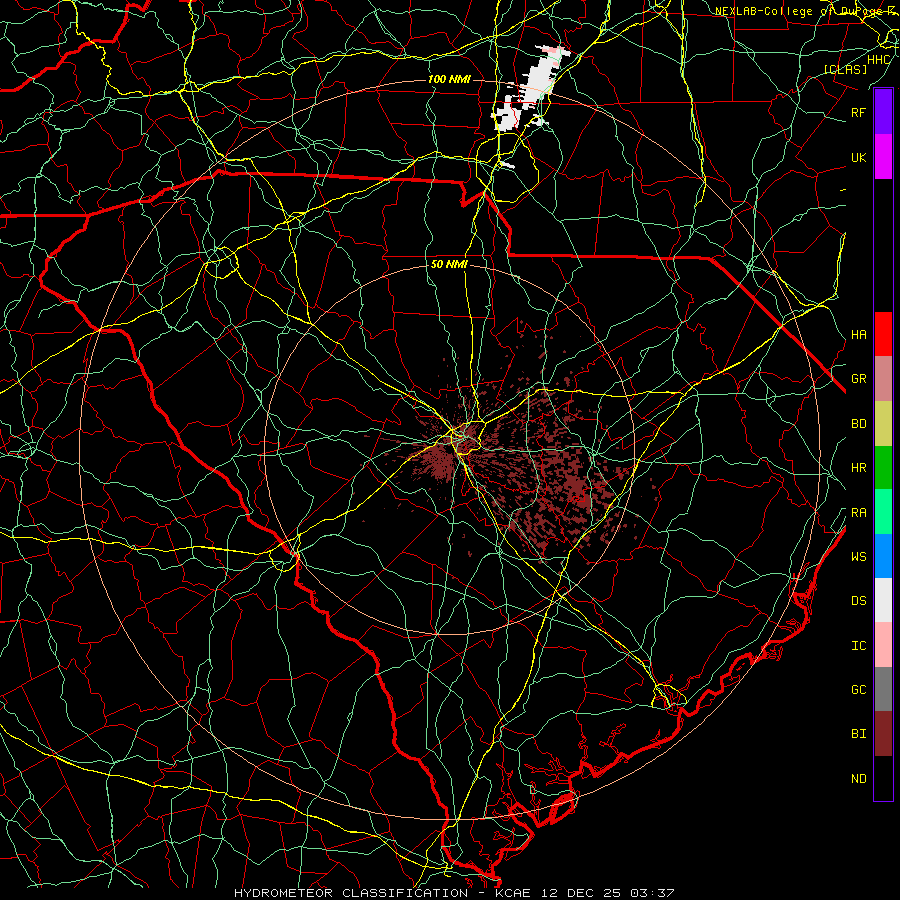
Task: Click the 100 NMI range ring label
Action: pos(449,79)
